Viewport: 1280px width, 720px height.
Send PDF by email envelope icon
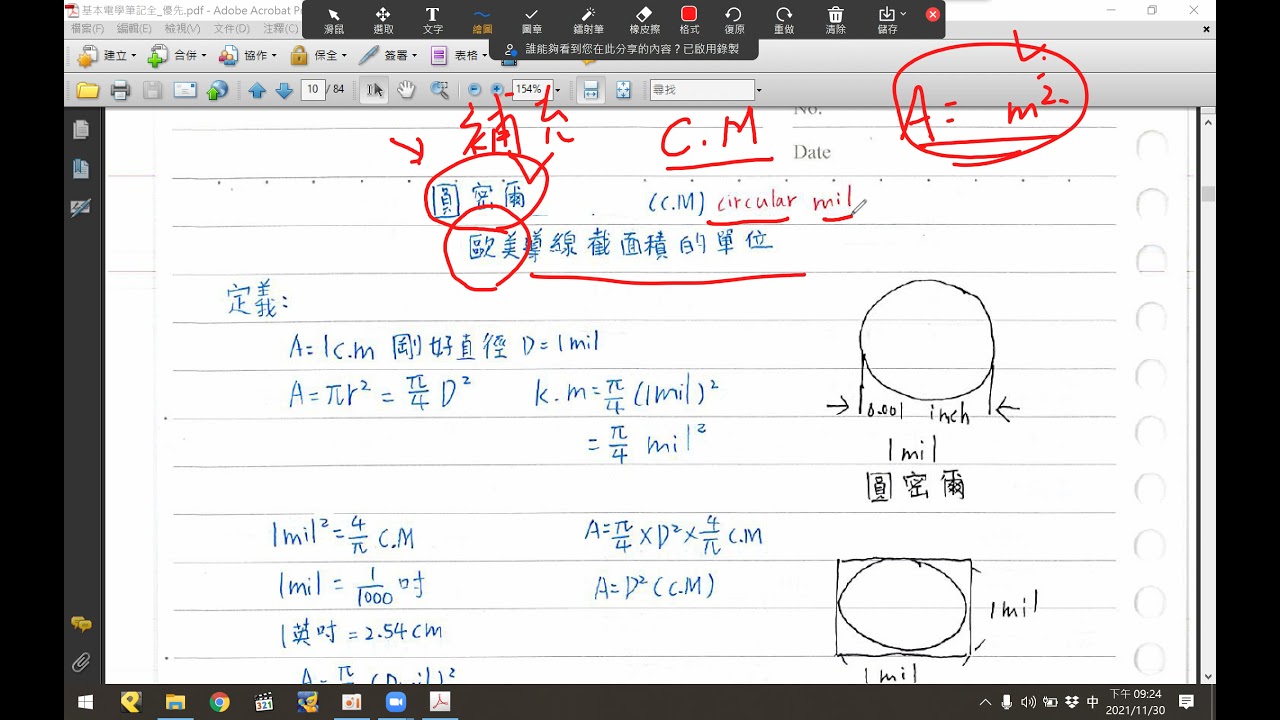click(185, 90)
